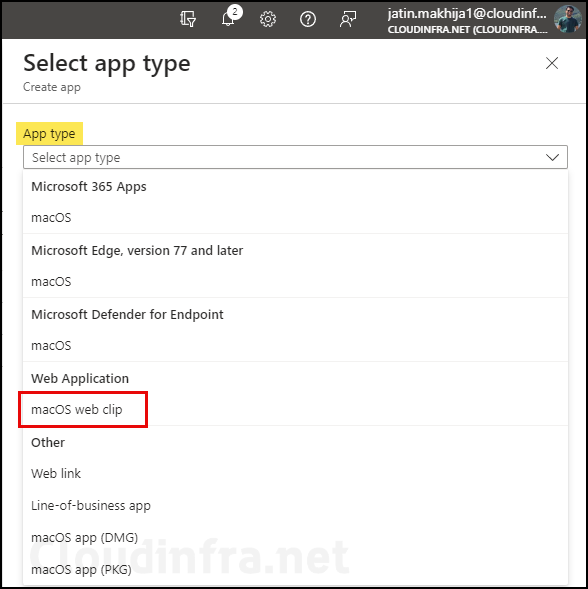Image resolution: width=588 pixels, height=589 pixels.
Task: Click the user profile avatar photo
Action: point(567,18)
